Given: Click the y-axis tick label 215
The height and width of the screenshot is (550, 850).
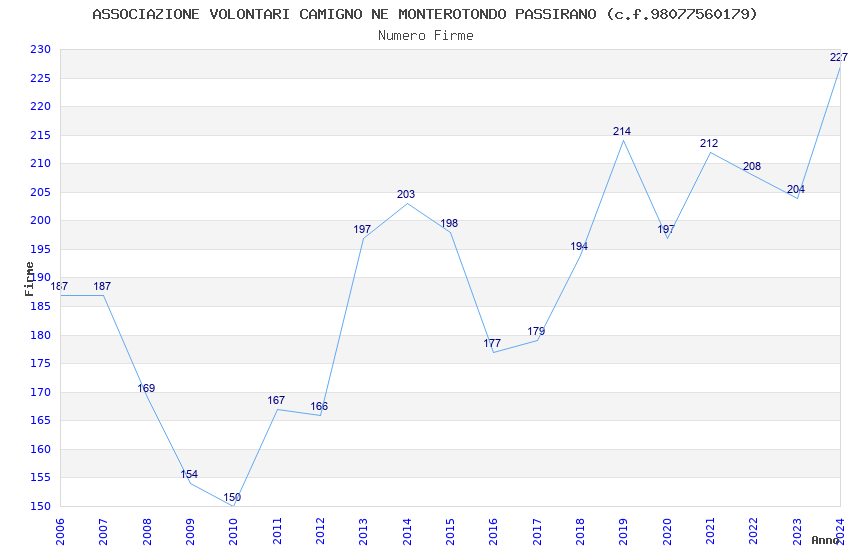Looking at the screenshot, I should [40, 135].
